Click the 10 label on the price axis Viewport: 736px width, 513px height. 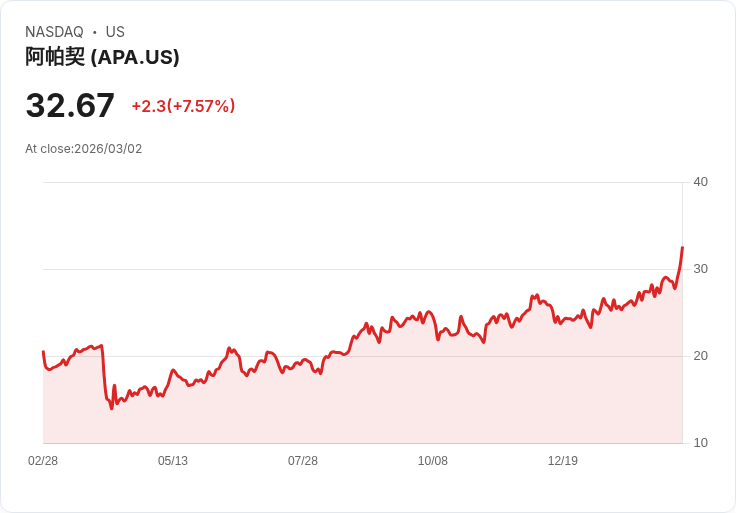click(700, 443)
